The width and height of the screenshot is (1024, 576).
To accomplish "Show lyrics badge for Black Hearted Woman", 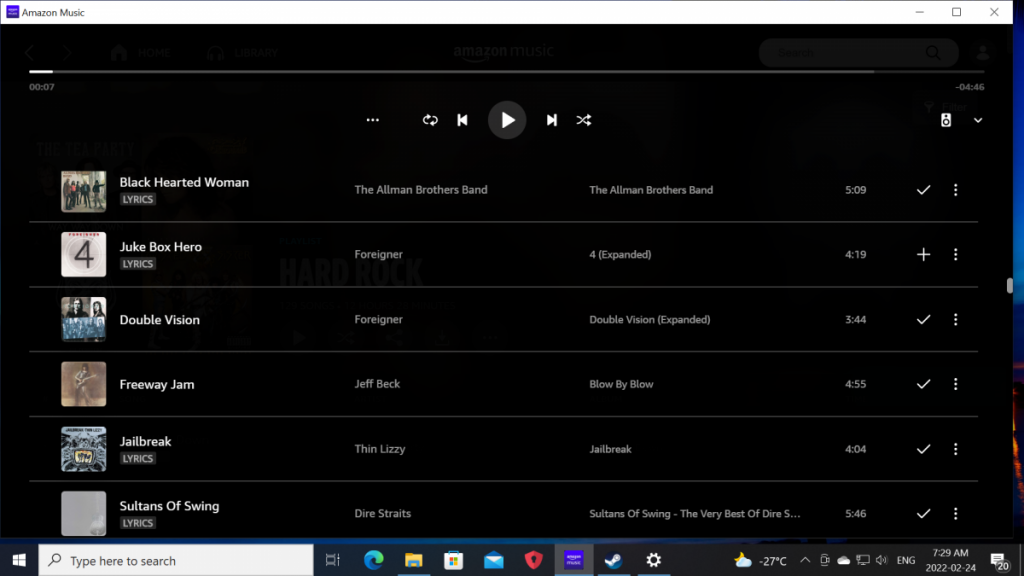I will coord(138,199).
